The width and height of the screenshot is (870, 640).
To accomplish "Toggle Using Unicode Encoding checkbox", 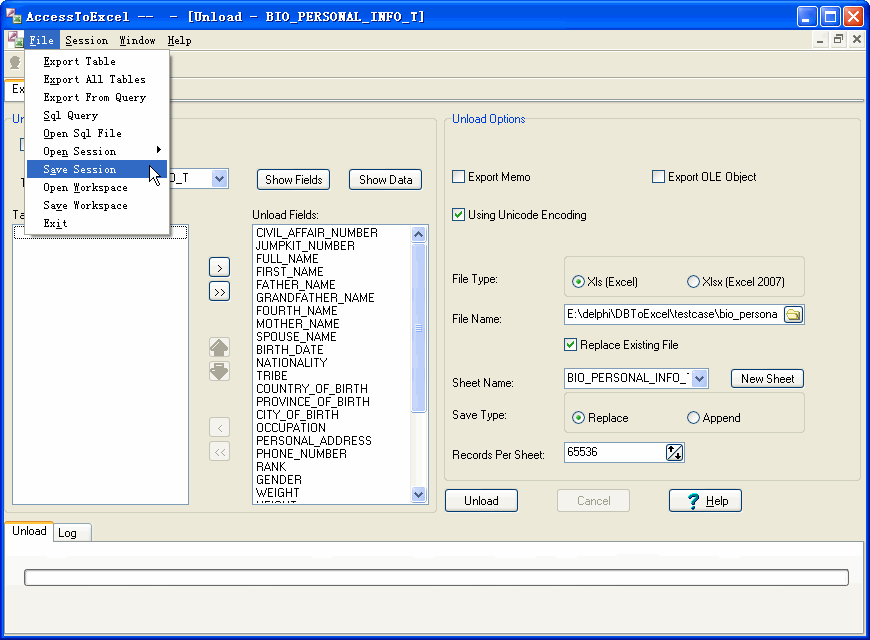I will [x=458, y=215].
